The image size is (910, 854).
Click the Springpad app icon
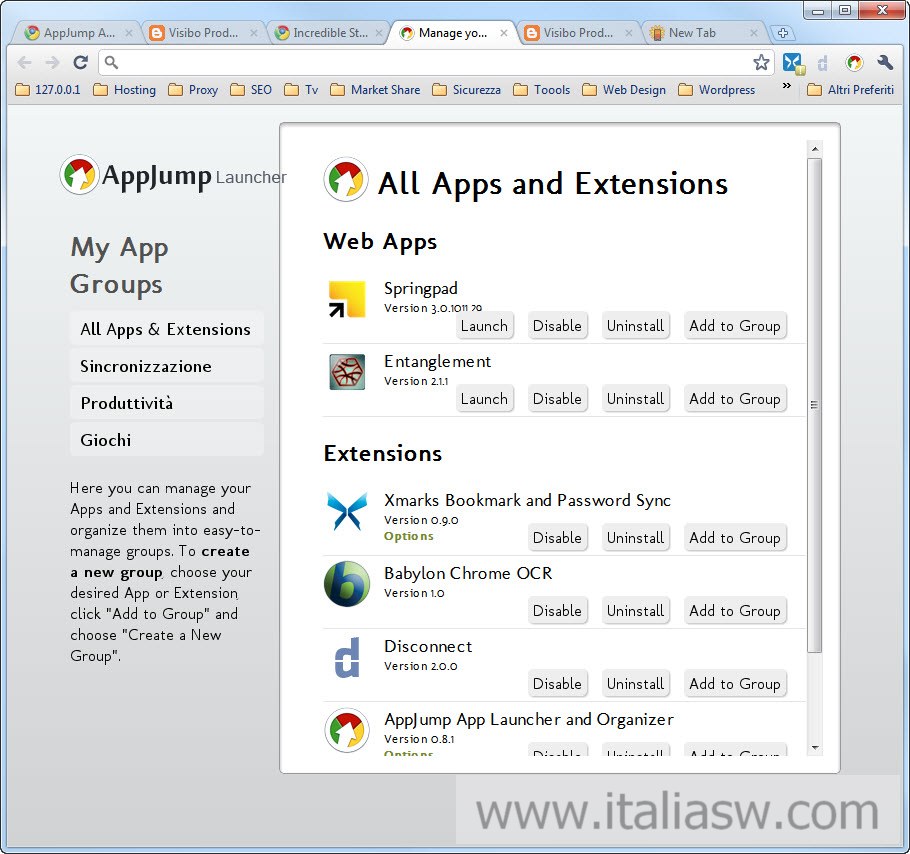[347, 299]
